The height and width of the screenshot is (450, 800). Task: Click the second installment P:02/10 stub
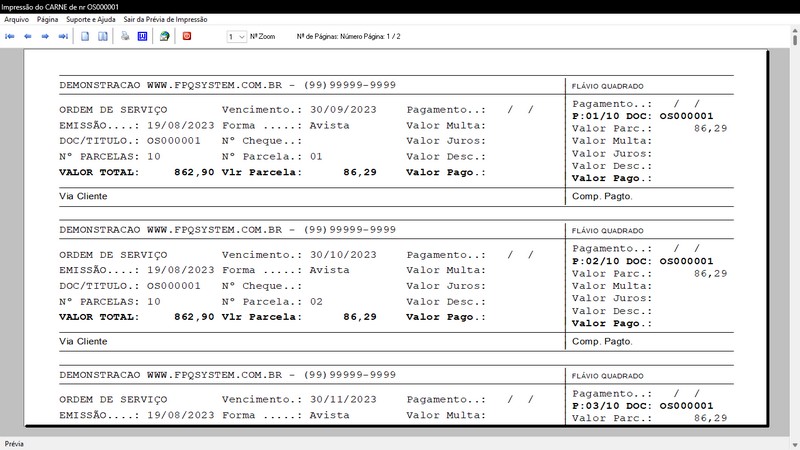[641, 260]
